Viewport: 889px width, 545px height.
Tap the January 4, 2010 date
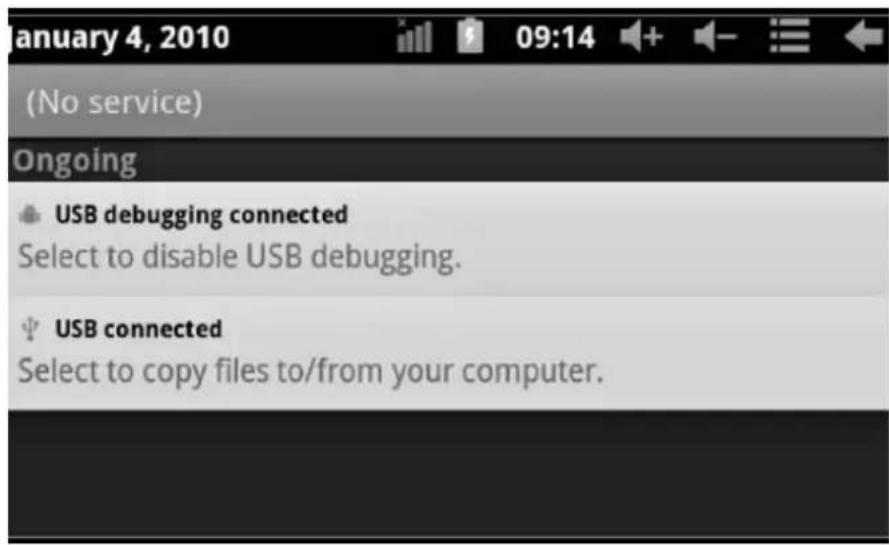click(118, 38)
